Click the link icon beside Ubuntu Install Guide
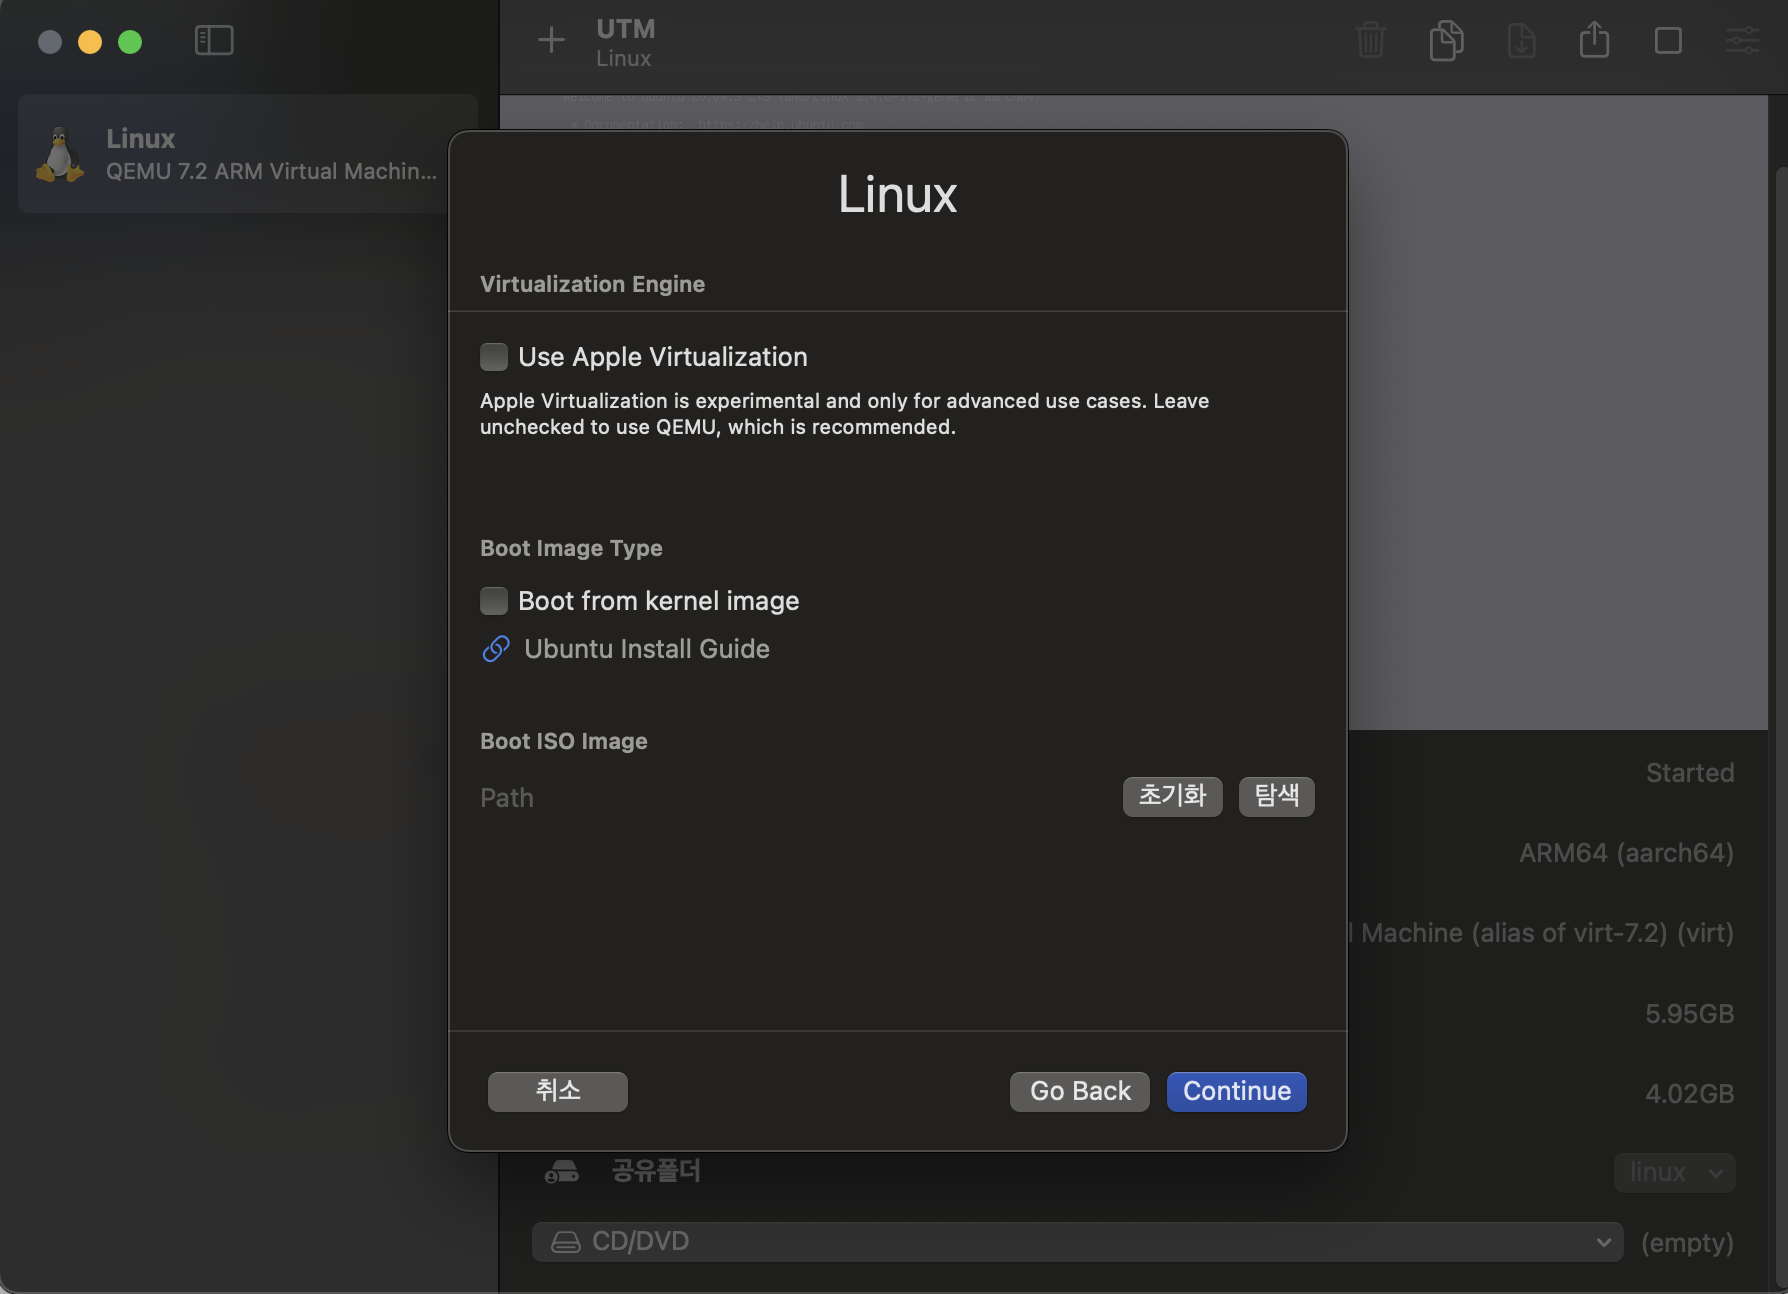The width and height of the screenshot is (1788, 1294). click(x=496, y=649)
